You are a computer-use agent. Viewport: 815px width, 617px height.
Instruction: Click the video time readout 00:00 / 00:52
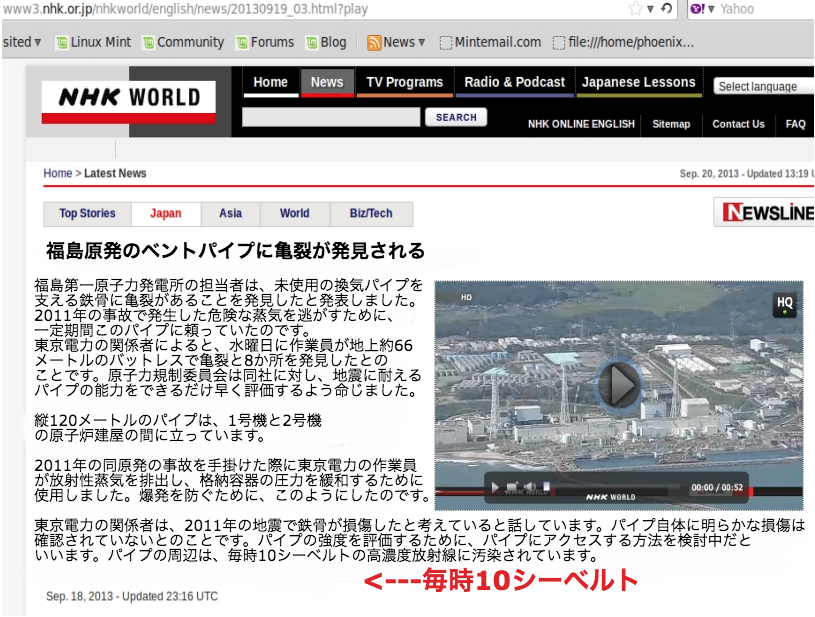717,488
